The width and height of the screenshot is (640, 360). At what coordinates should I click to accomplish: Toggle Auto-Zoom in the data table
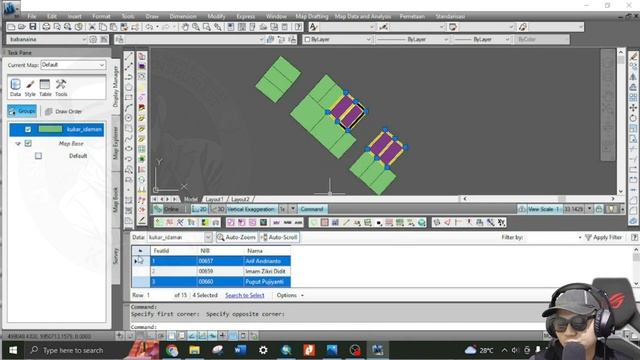[236, 237]
